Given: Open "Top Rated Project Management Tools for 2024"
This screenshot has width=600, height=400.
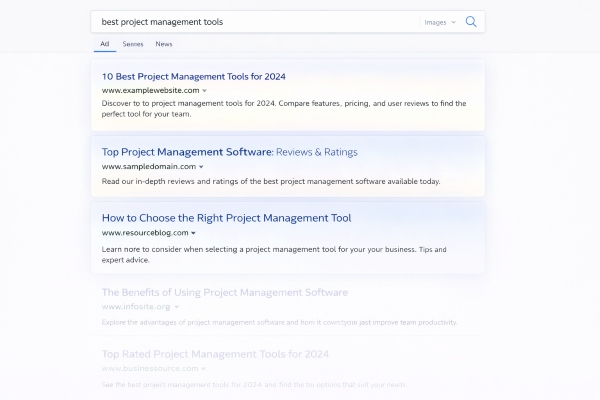Looking at the screenshot, I should [x=213, y=353].
